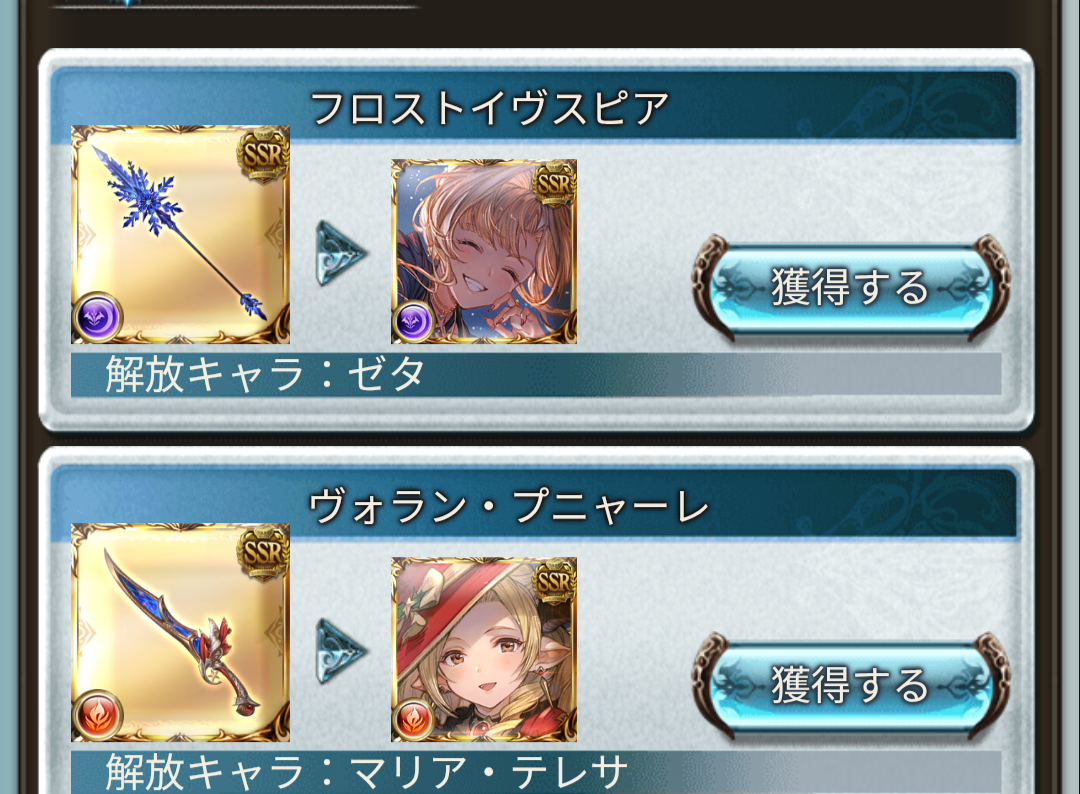This screenshot has height=794, width=1080.
Task: Open the ヴォラン・プニャーレ dagger weapon thumbnail
Action: 180,632
